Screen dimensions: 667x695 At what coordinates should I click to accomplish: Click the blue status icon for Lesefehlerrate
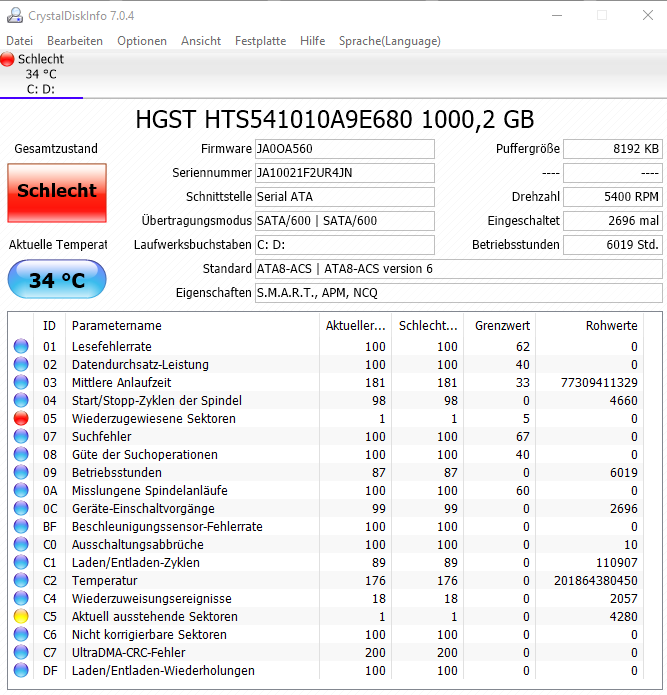pos(21,346)
